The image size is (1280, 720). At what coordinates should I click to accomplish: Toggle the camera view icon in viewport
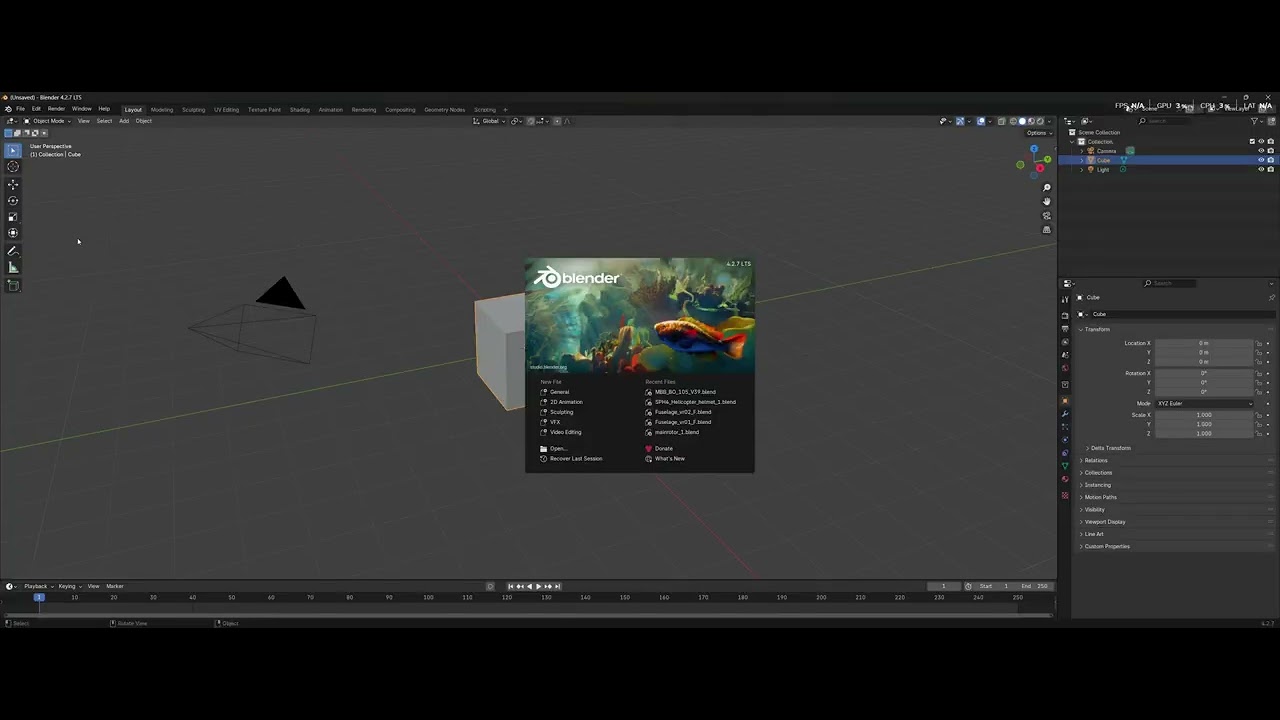coord(1047,216)
